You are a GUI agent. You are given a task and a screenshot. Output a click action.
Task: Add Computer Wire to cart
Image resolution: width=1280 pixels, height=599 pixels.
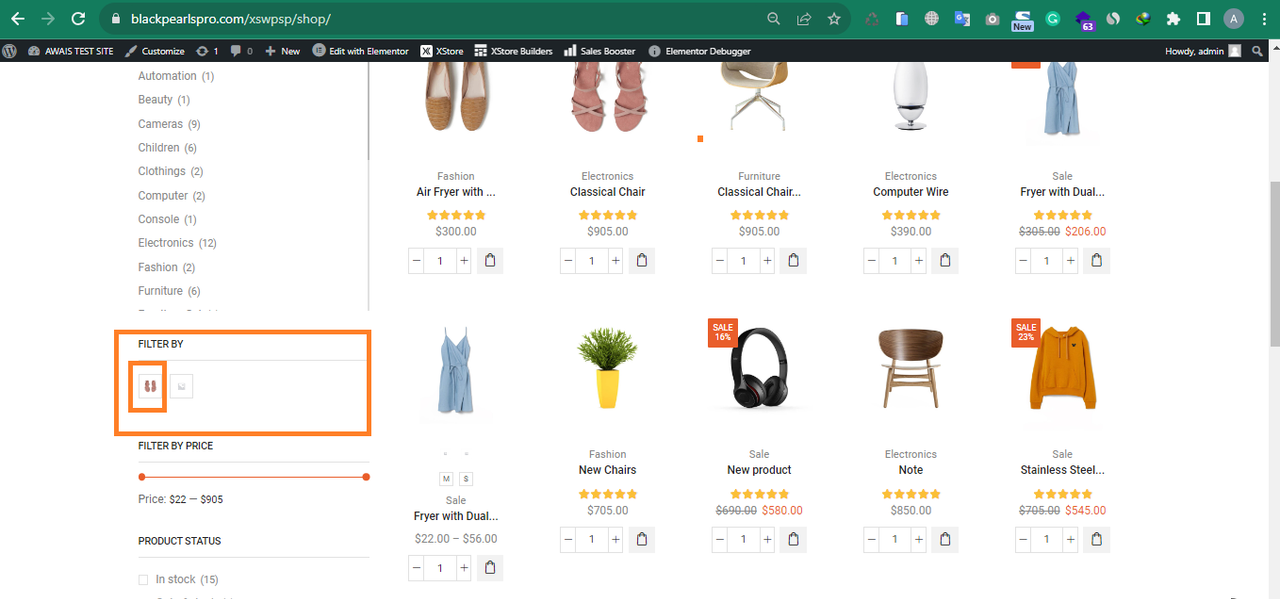point(945,261)
